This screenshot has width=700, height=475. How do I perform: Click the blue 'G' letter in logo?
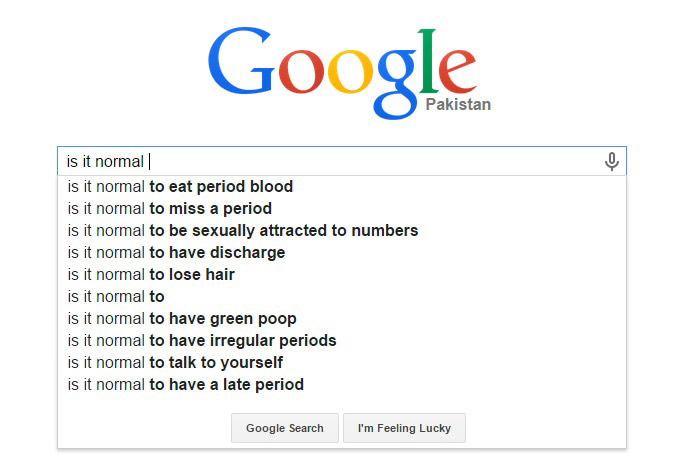241,61
